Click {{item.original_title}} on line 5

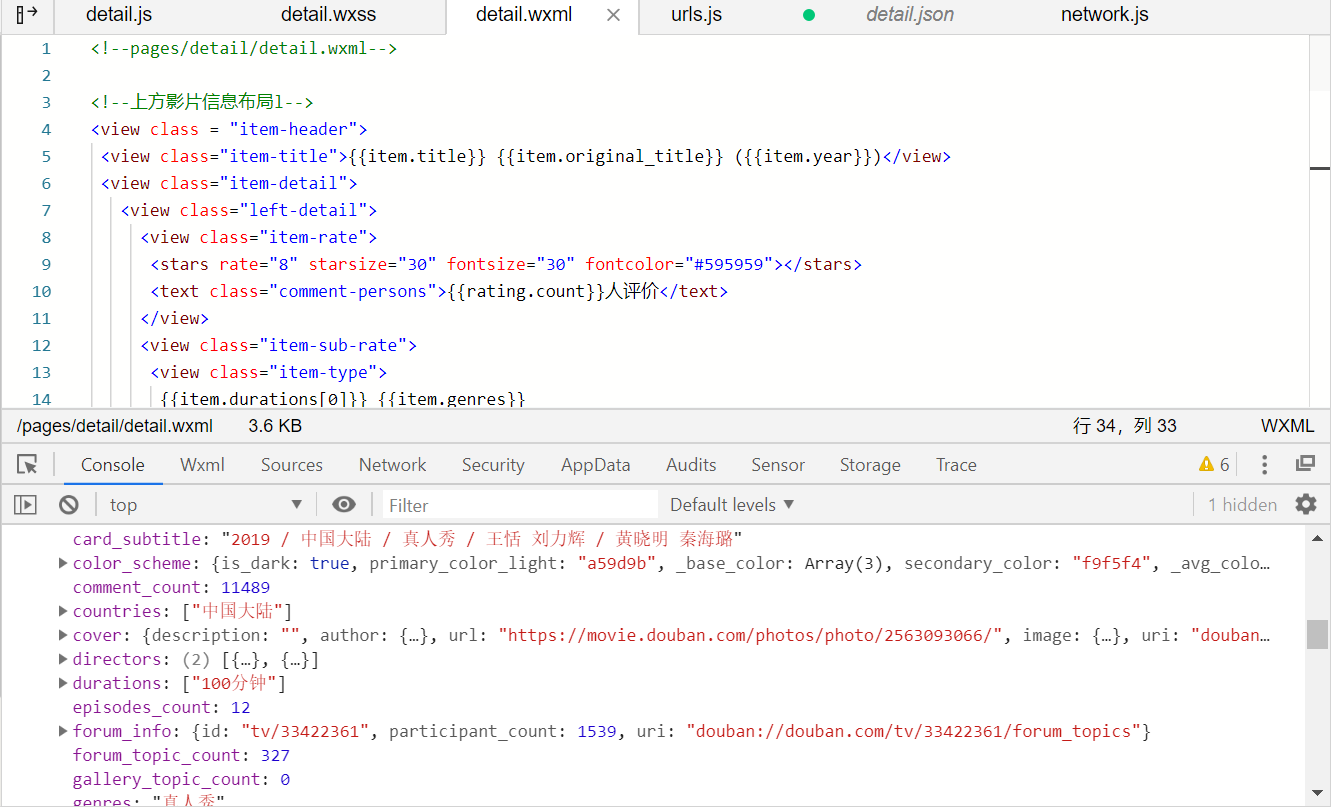[610, 157]
